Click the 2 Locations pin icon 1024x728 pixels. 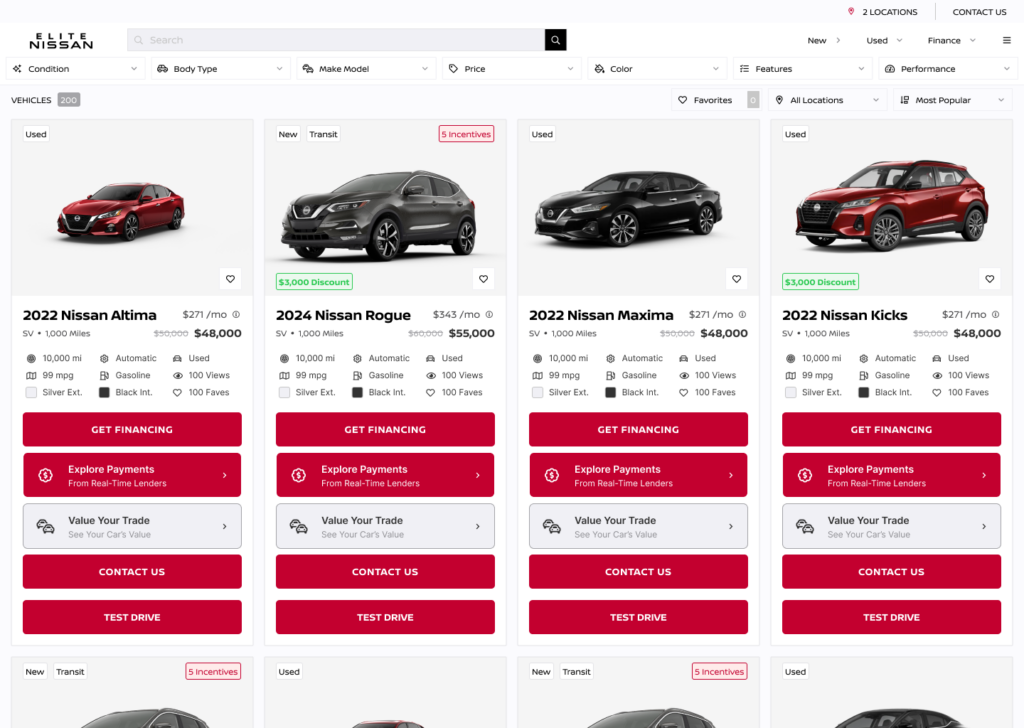point(851,11)
